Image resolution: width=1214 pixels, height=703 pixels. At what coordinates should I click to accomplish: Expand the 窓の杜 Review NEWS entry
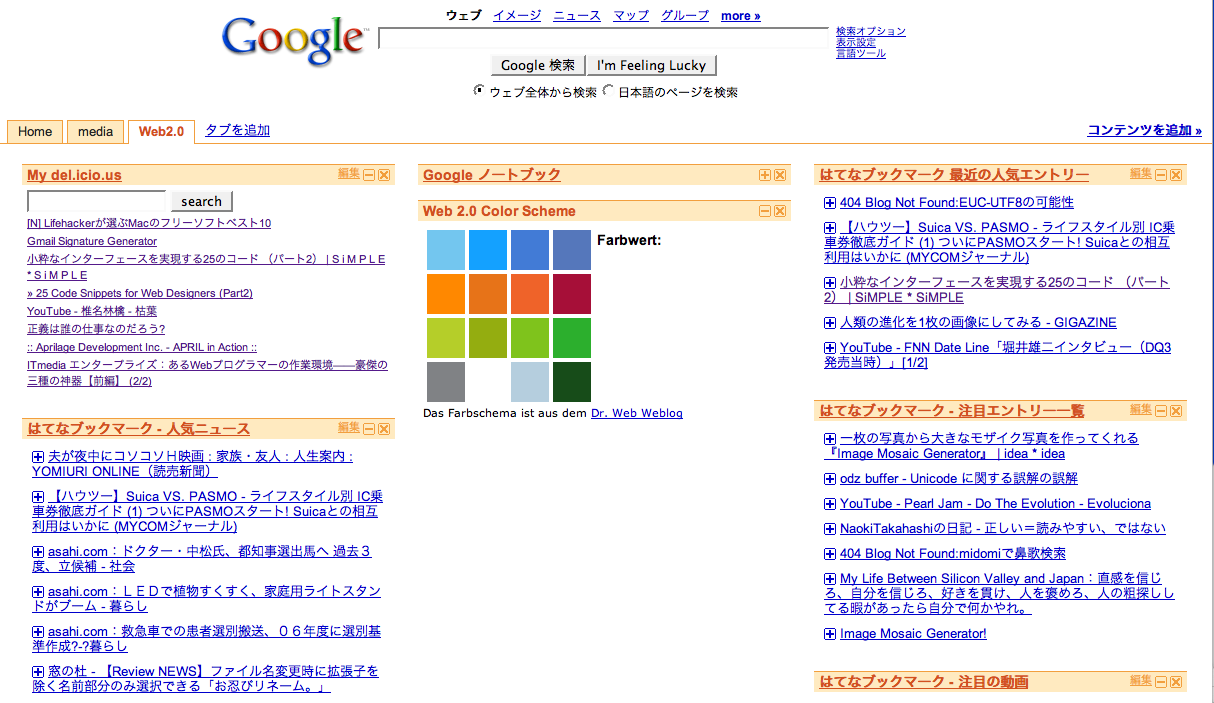[x=38, y=672]
